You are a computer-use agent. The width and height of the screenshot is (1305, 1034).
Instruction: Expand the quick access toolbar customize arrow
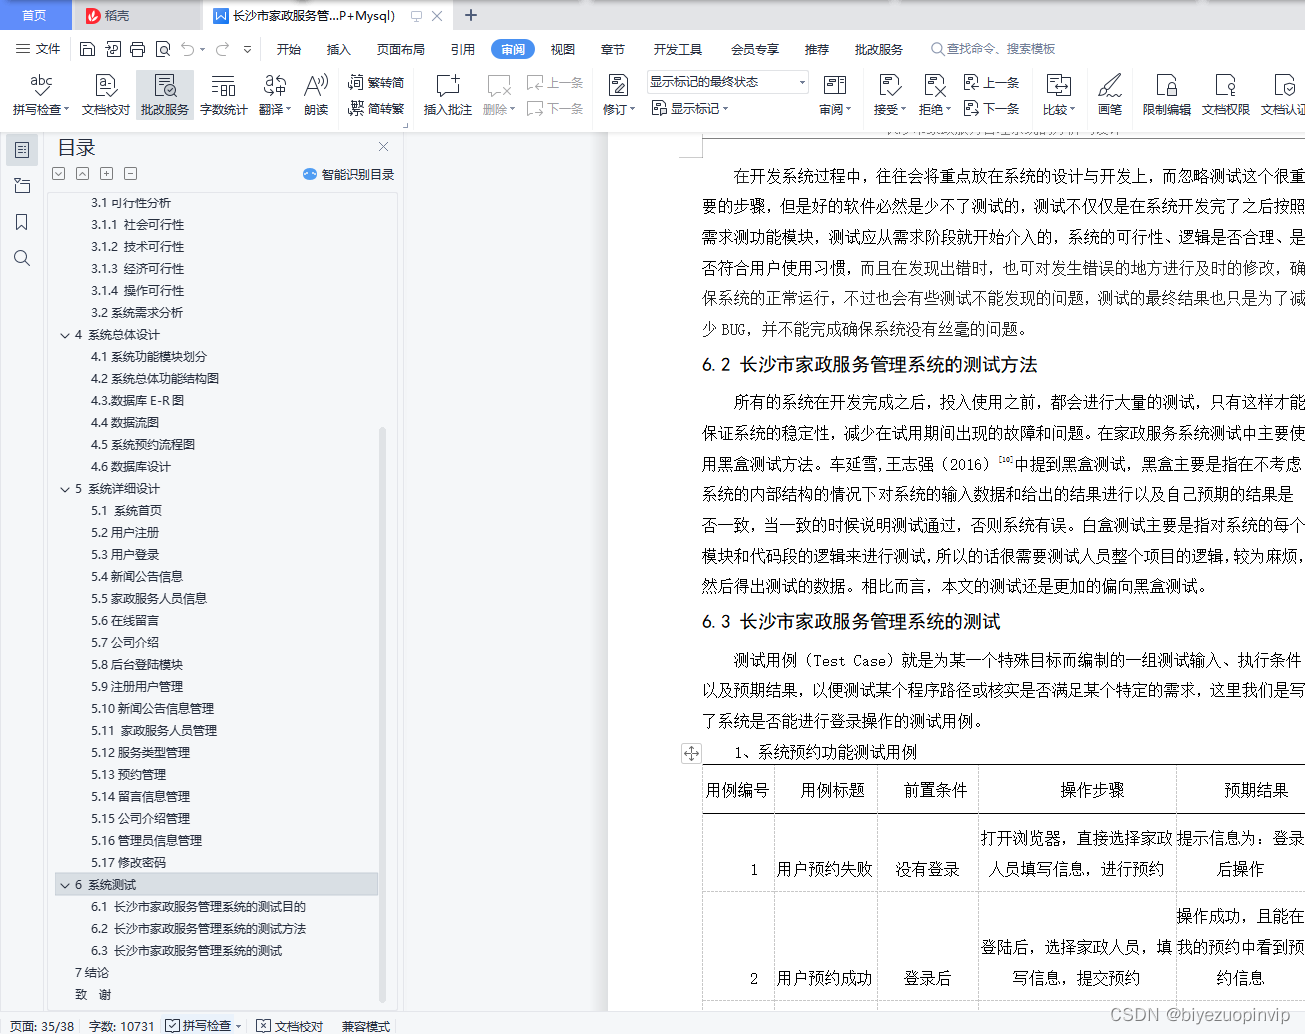247,49
